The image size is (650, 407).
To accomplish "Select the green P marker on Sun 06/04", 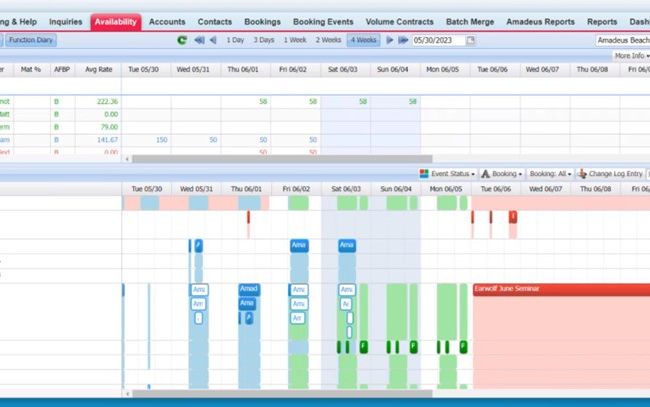I will (x=413, y=347).
